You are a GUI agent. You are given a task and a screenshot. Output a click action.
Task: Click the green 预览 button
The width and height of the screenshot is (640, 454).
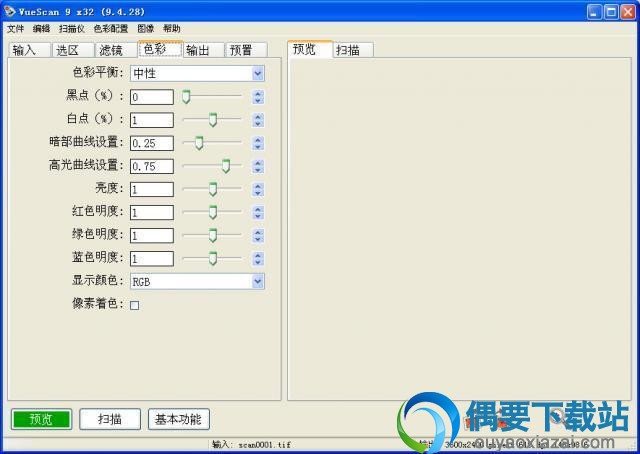[x=41, y=419]
